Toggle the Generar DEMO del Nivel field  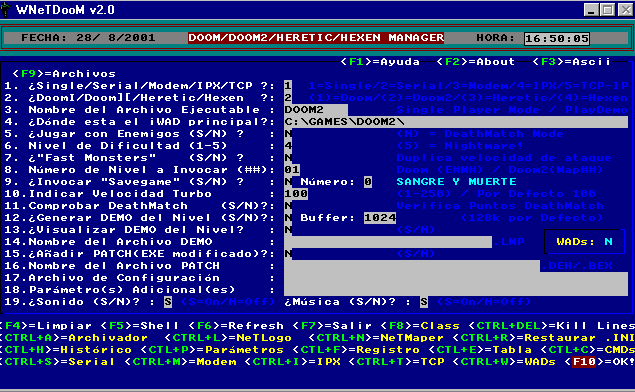tap(288, 218)
